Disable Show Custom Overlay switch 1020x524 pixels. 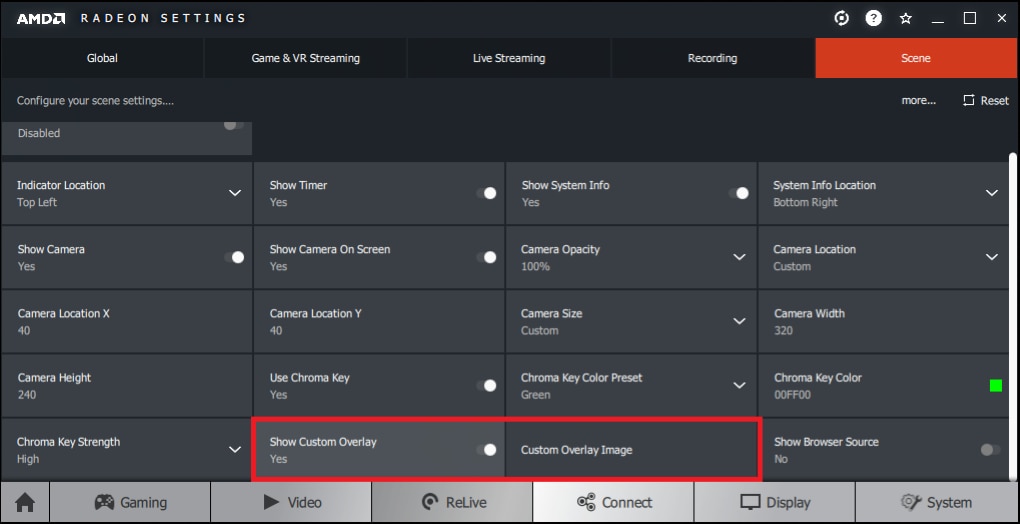[486, 450]
